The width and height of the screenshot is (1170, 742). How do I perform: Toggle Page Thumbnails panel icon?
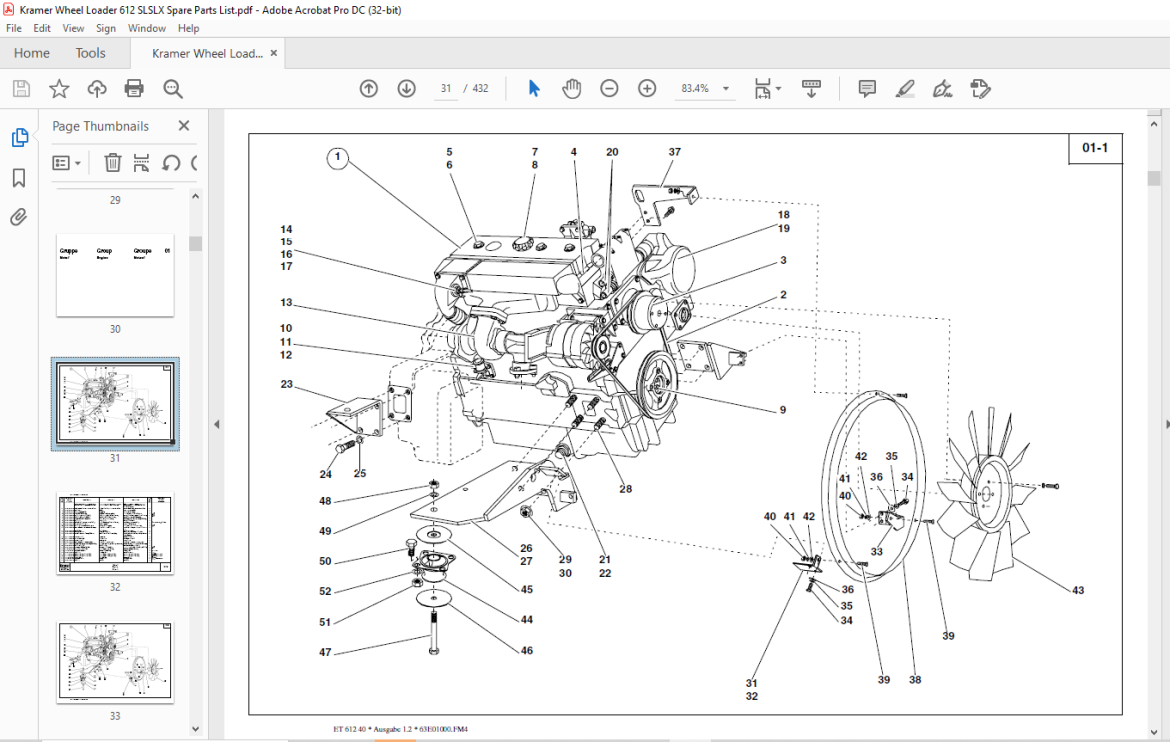20,138
